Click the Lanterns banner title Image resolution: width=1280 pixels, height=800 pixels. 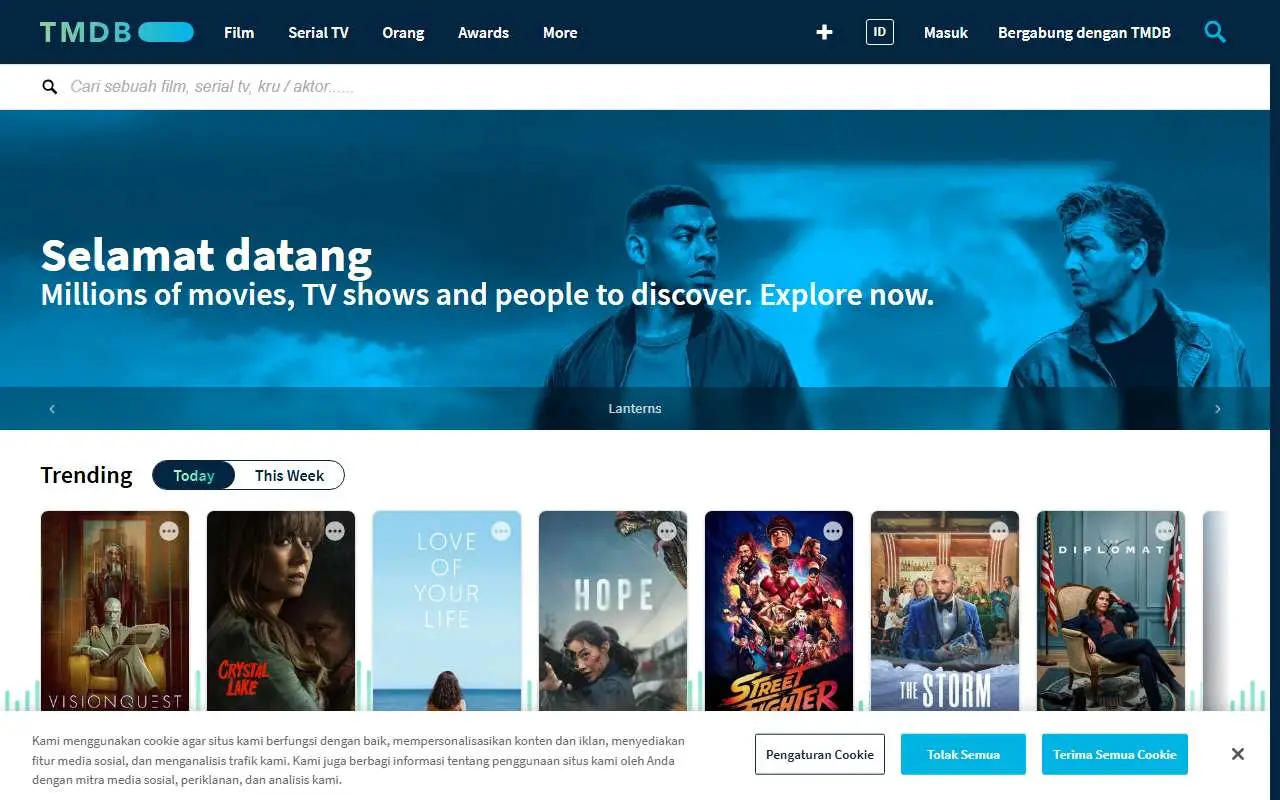tap(635, 408)
